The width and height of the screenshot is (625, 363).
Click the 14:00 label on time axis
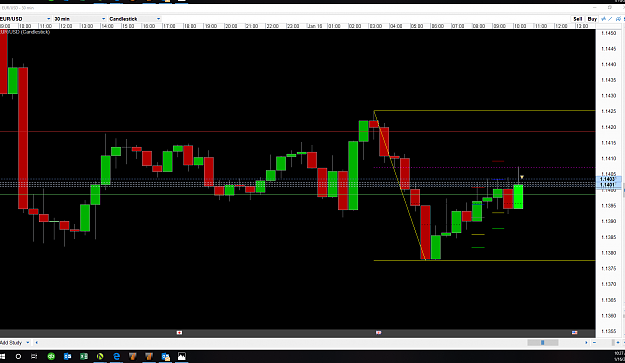pyautogui.click(x=107, y=26)
